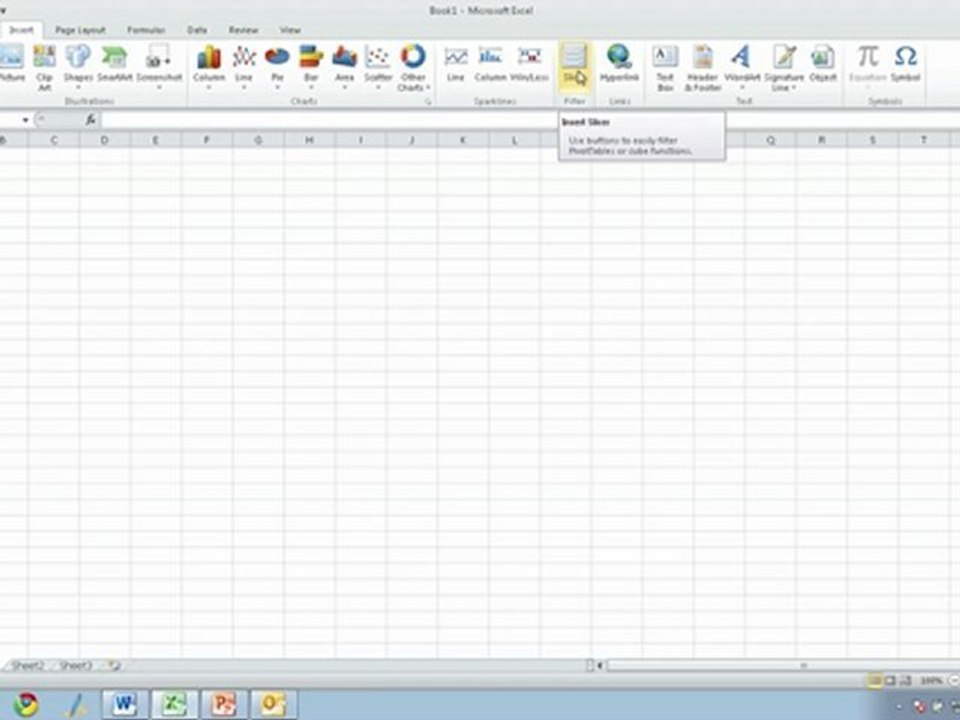Insert a Column sparkline
This screenshot has width=960, height=720.
[490, 64]
